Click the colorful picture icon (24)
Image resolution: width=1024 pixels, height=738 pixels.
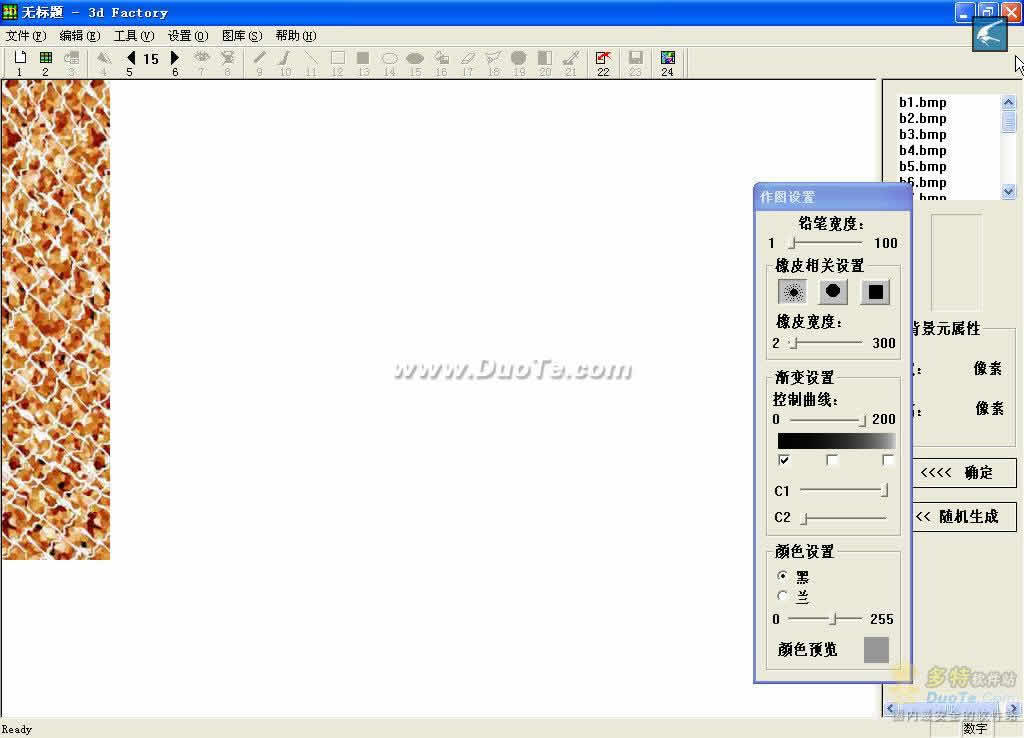[x=667, y=59]
